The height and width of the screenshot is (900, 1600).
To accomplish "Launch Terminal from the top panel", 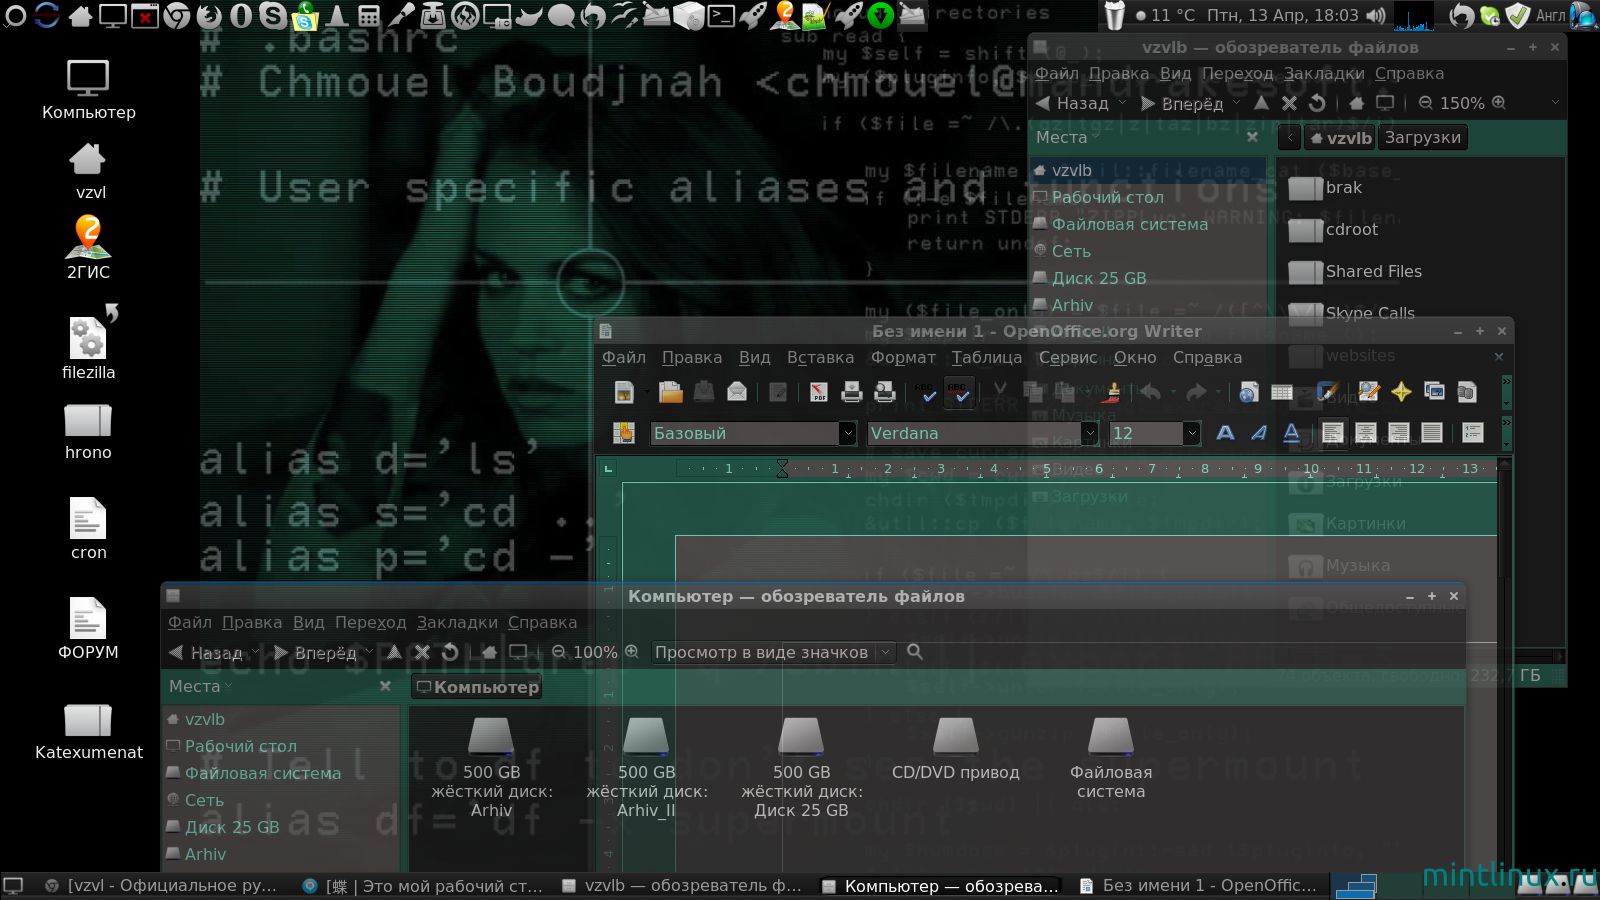I will [x=720, y=15].
